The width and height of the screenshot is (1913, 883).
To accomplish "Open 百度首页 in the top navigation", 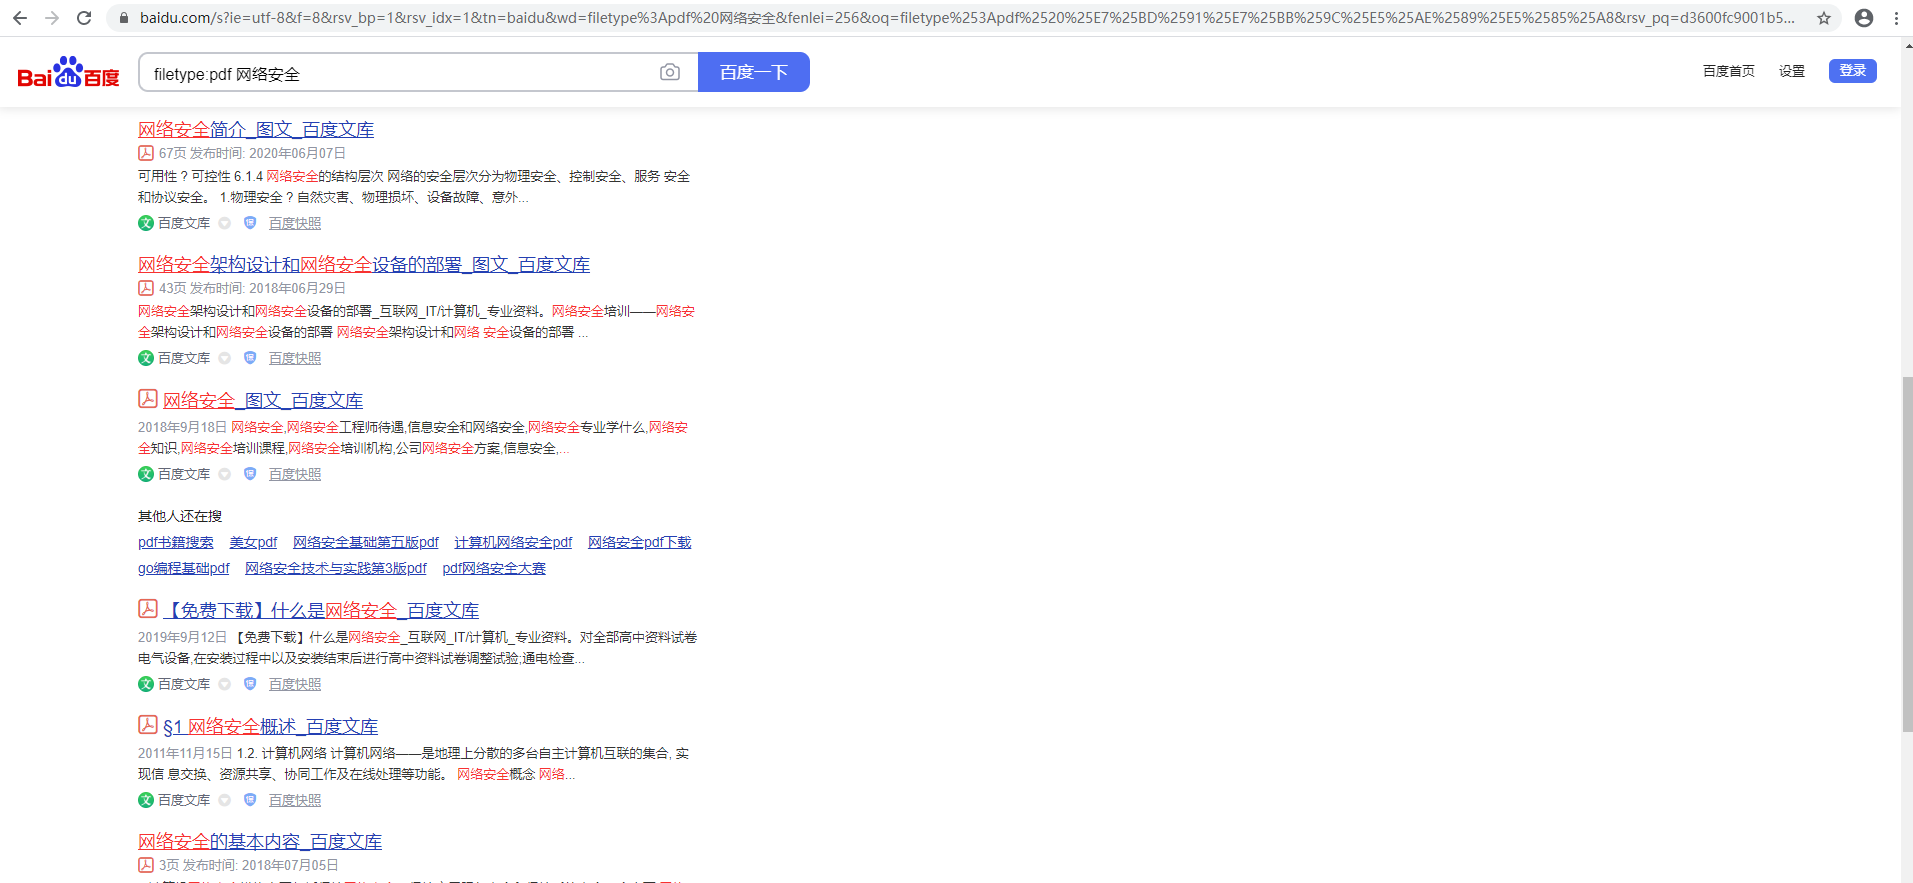I will (x=1729, y=71).
